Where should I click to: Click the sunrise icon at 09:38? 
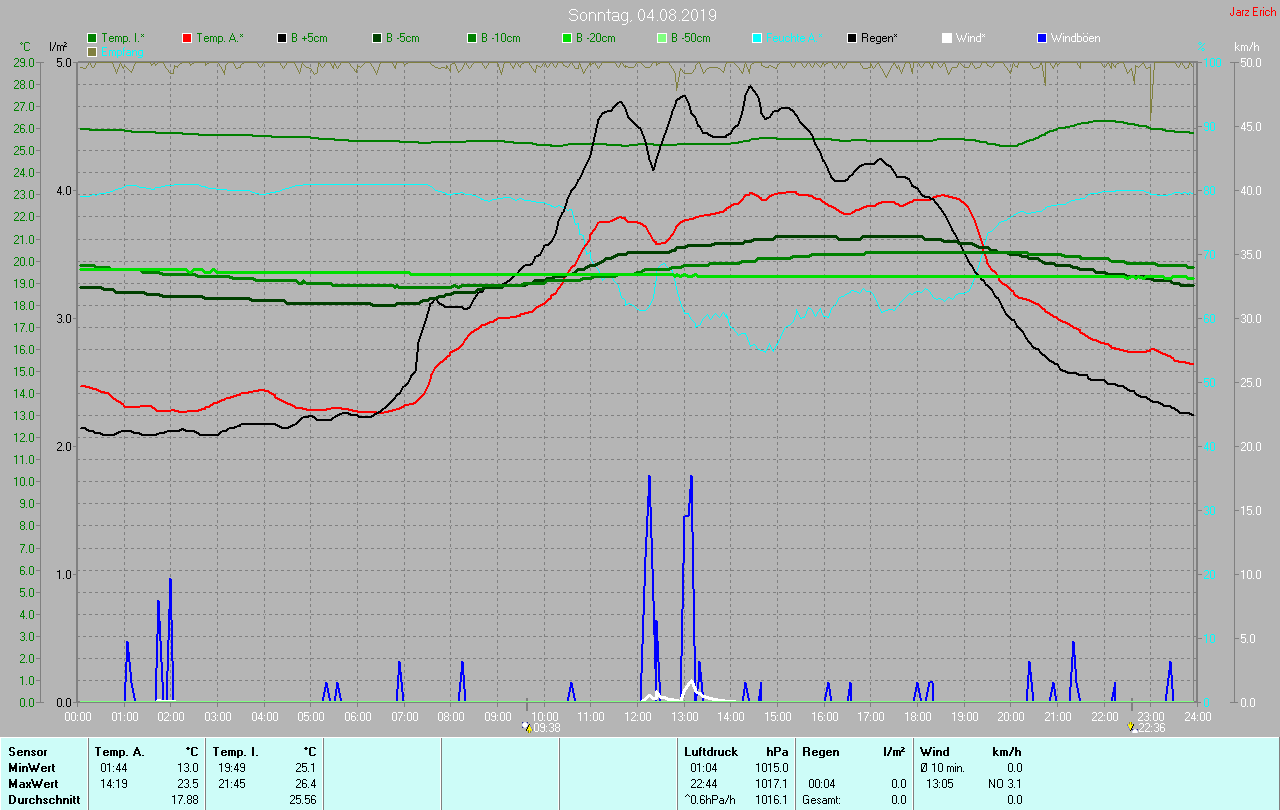click(527, 727)
